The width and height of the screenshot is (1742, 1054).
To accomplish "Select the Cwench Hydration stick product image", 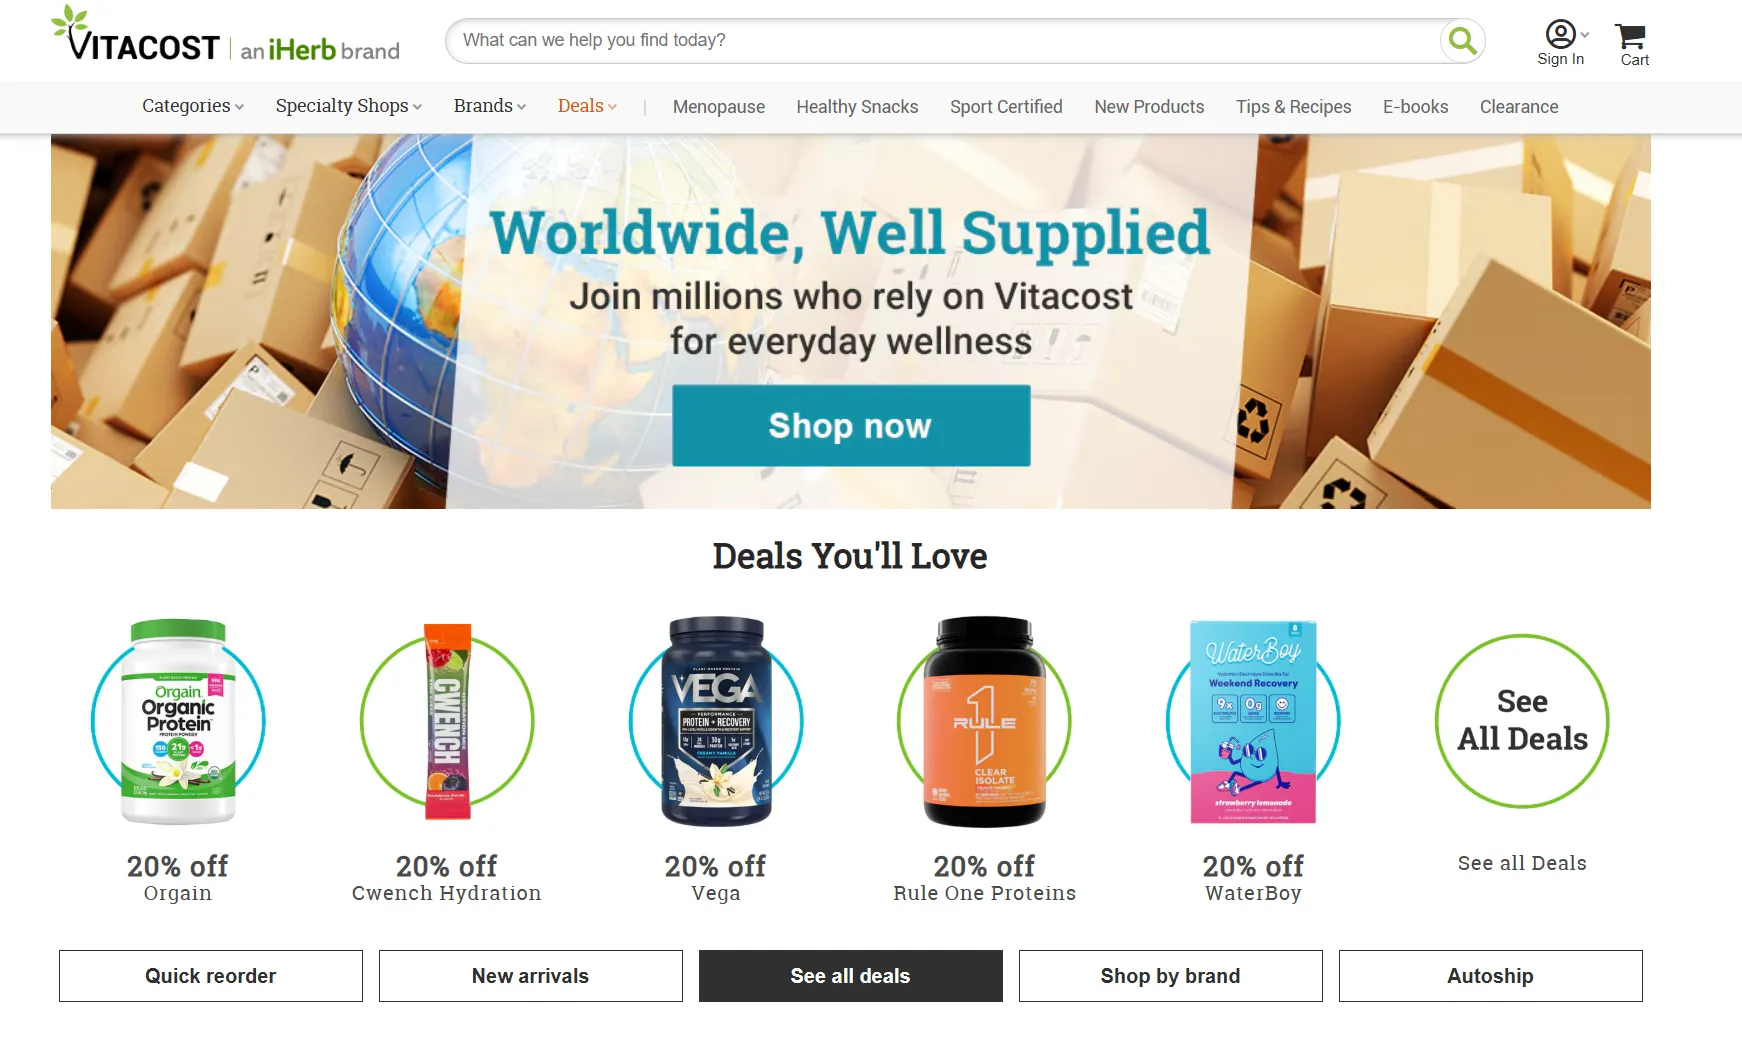I will pyautogui.click(x=447, y=721).
